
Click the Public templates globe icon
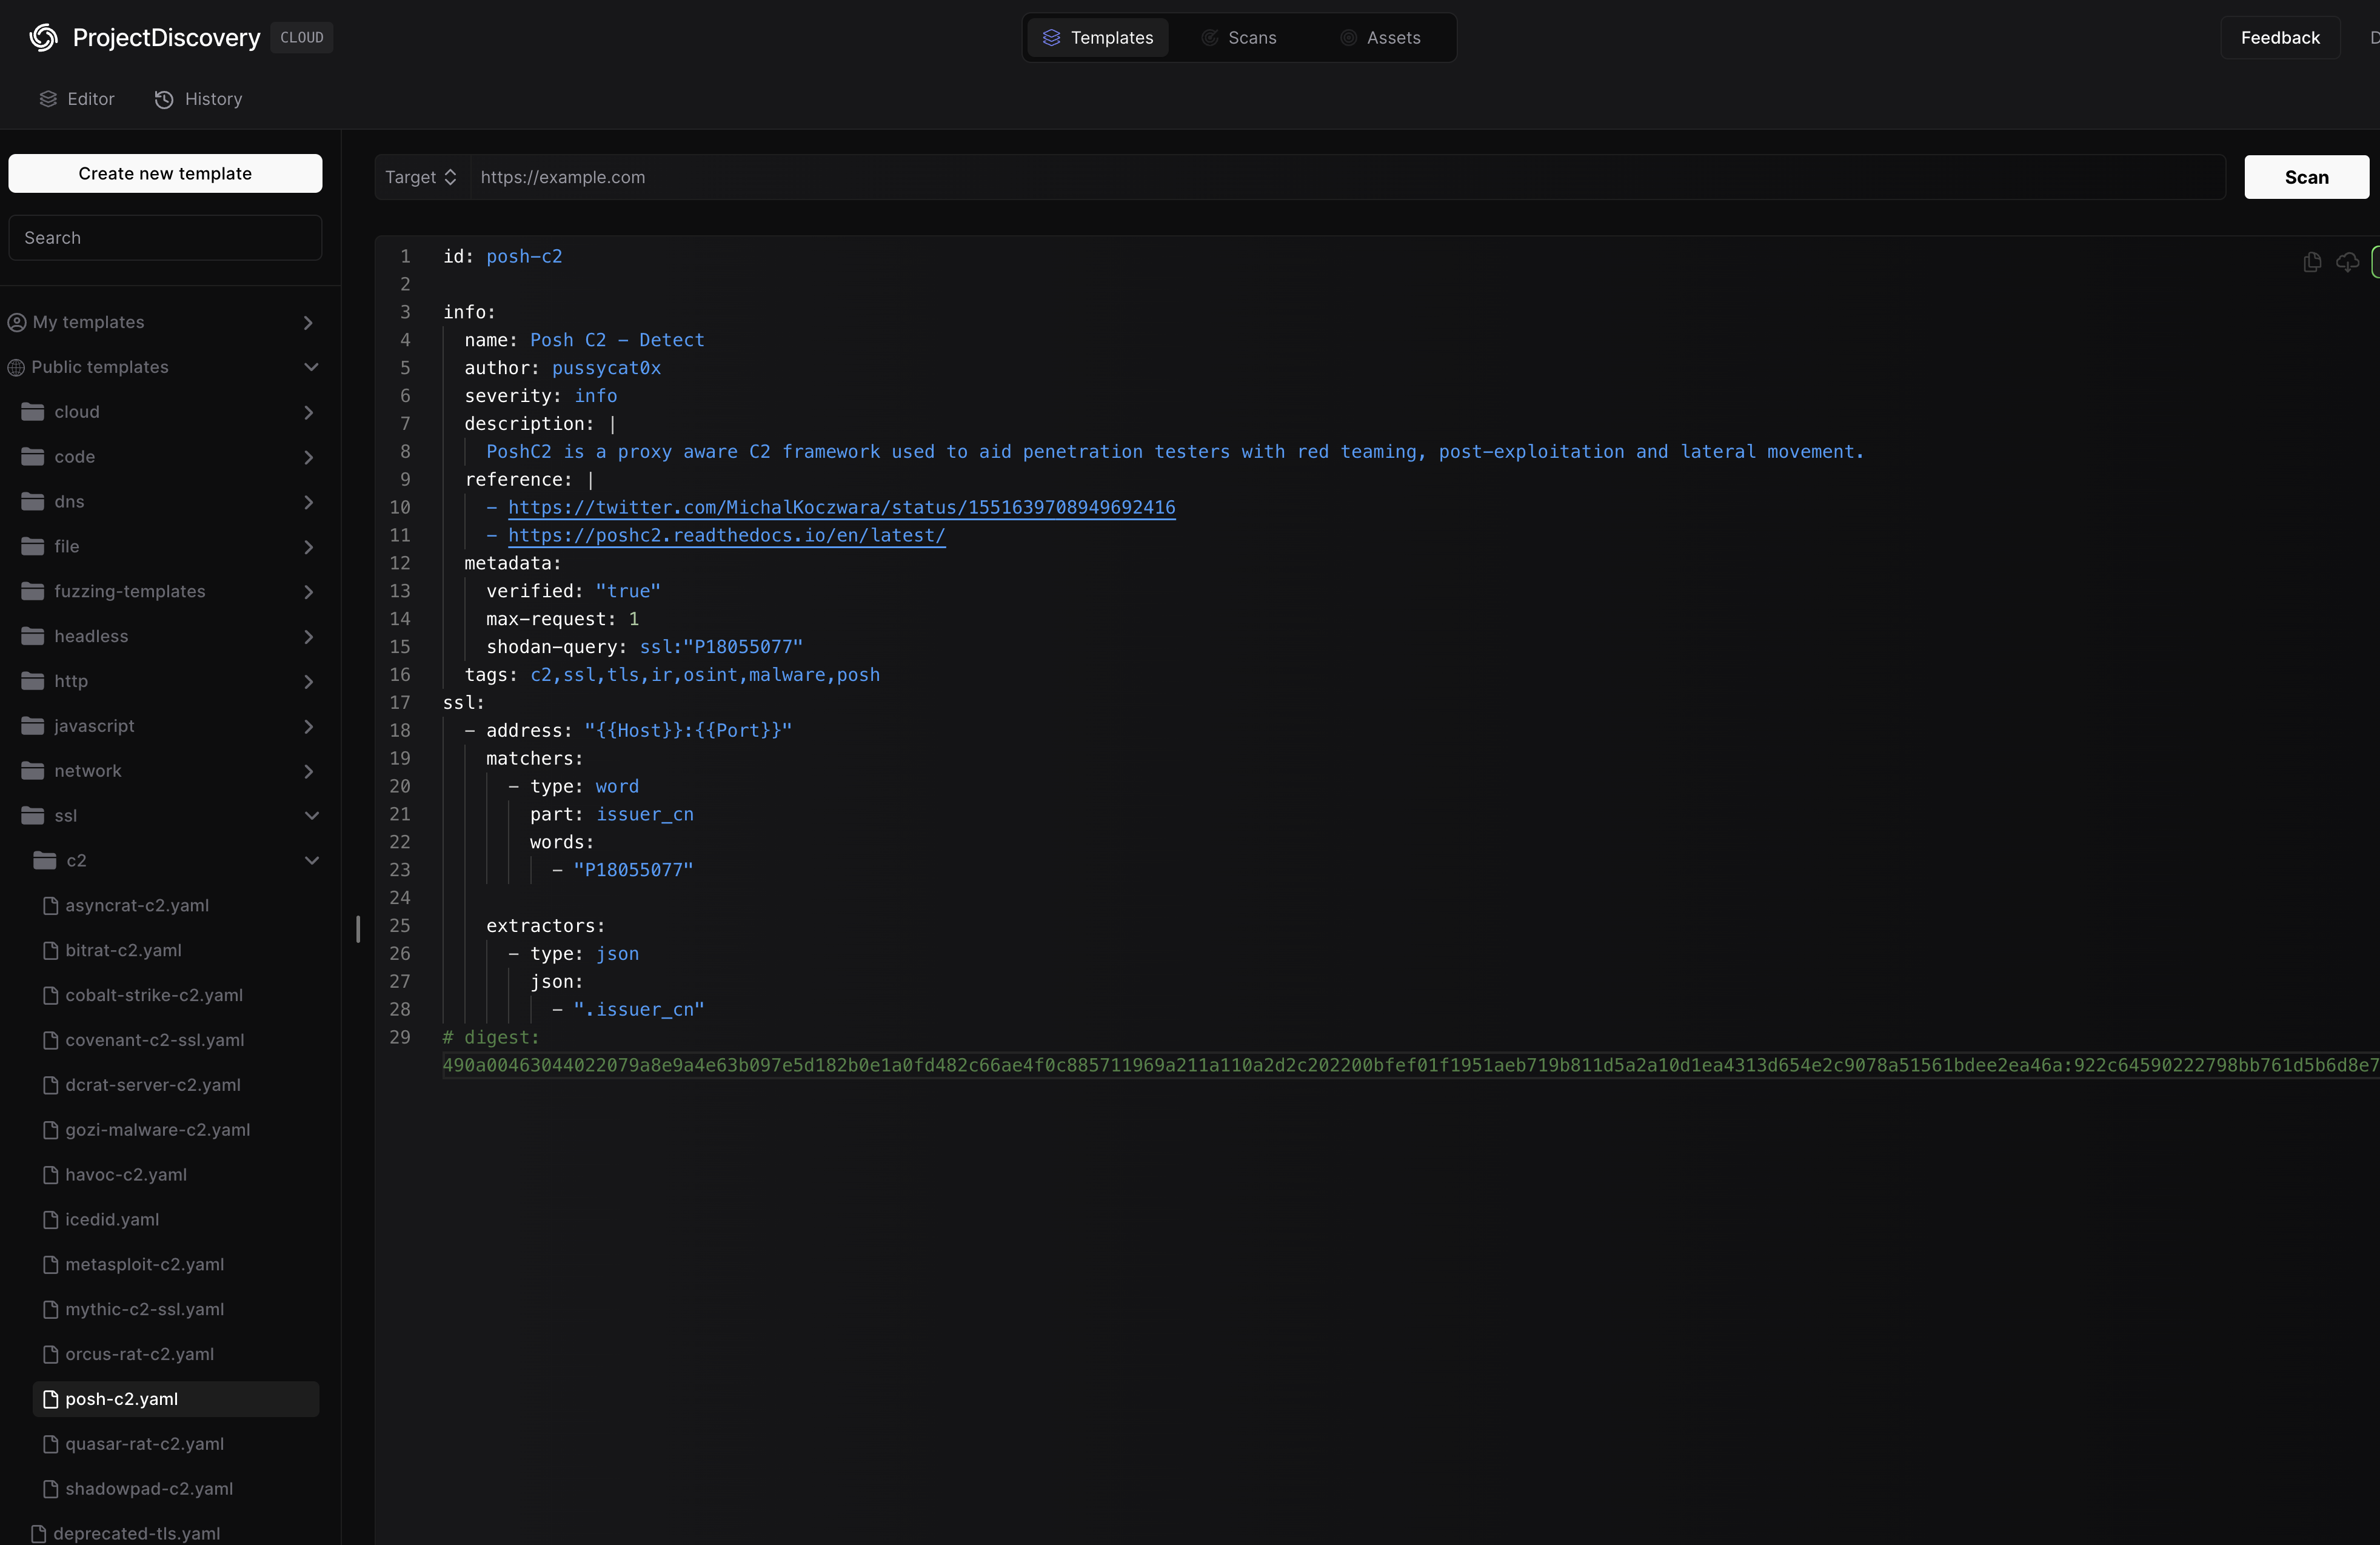[x=16, y=368]
